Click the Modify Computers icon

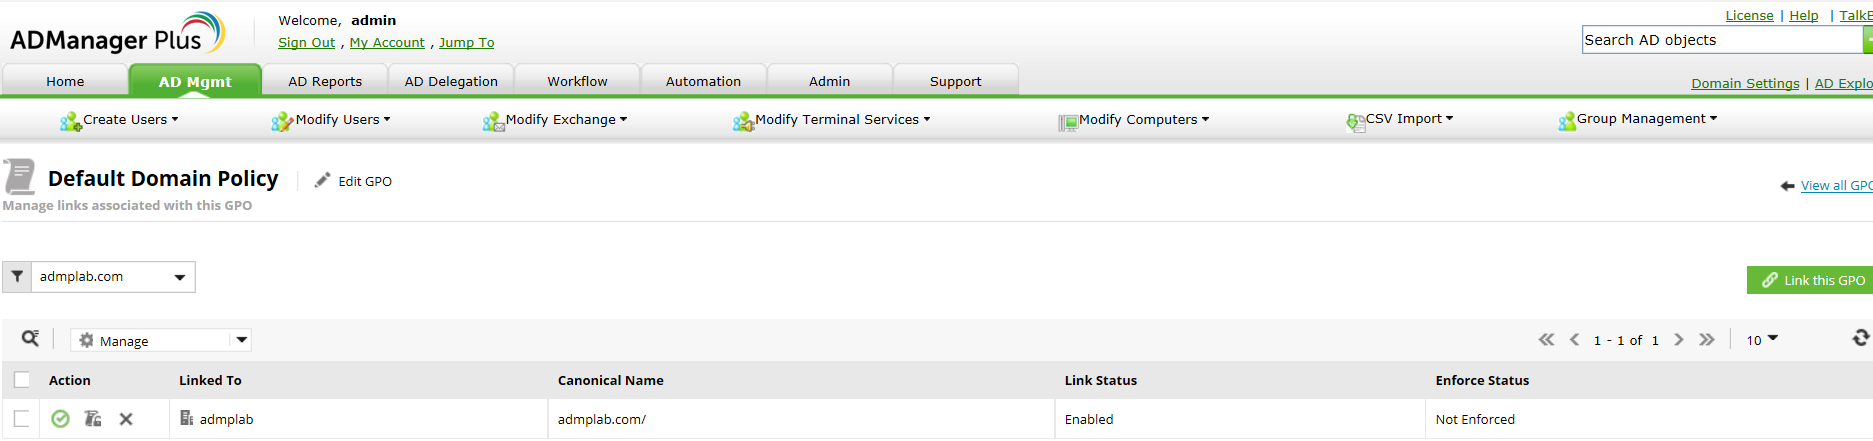point(1068,123)
